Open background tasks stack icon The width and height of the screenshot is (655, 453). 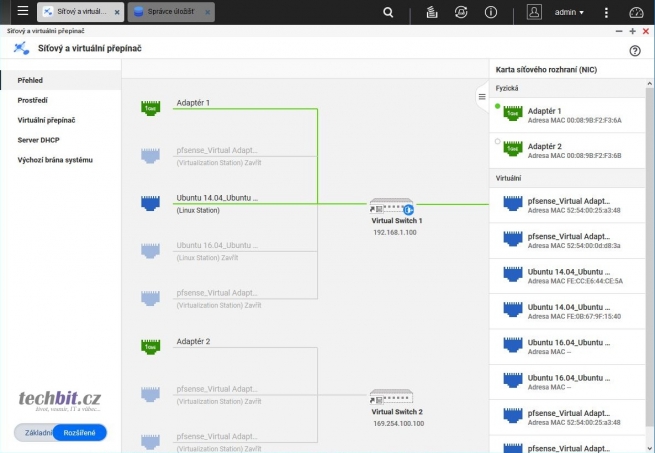[431, 12]
